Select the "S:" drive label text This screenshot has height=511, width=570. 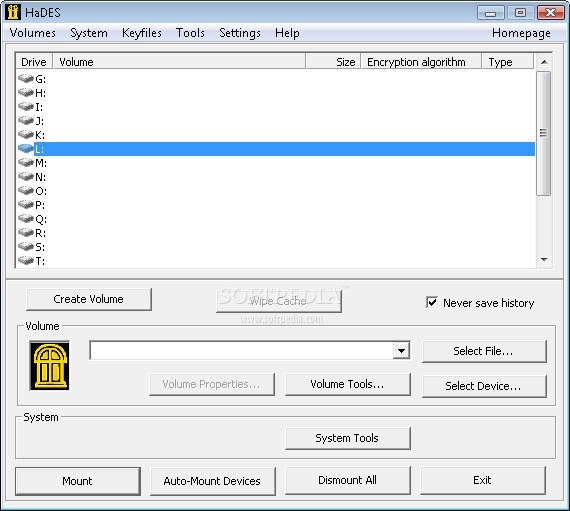point(40,247)
